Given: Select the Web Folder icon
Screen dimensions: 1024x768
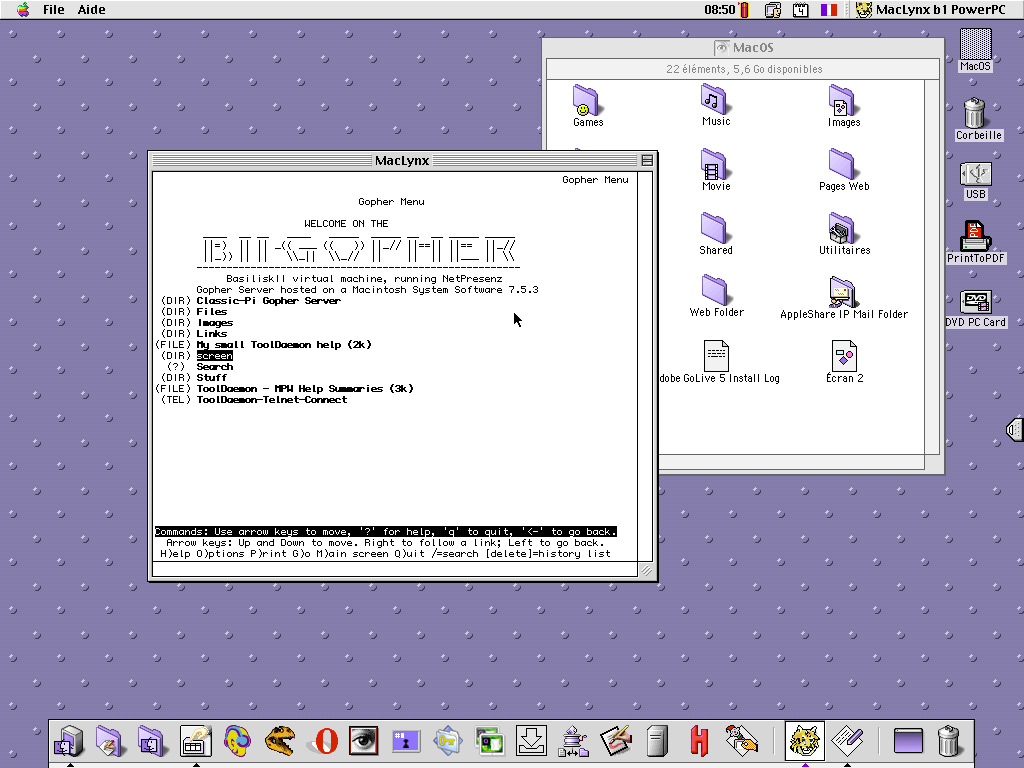Looking at the screenshot, I should 716,296.
